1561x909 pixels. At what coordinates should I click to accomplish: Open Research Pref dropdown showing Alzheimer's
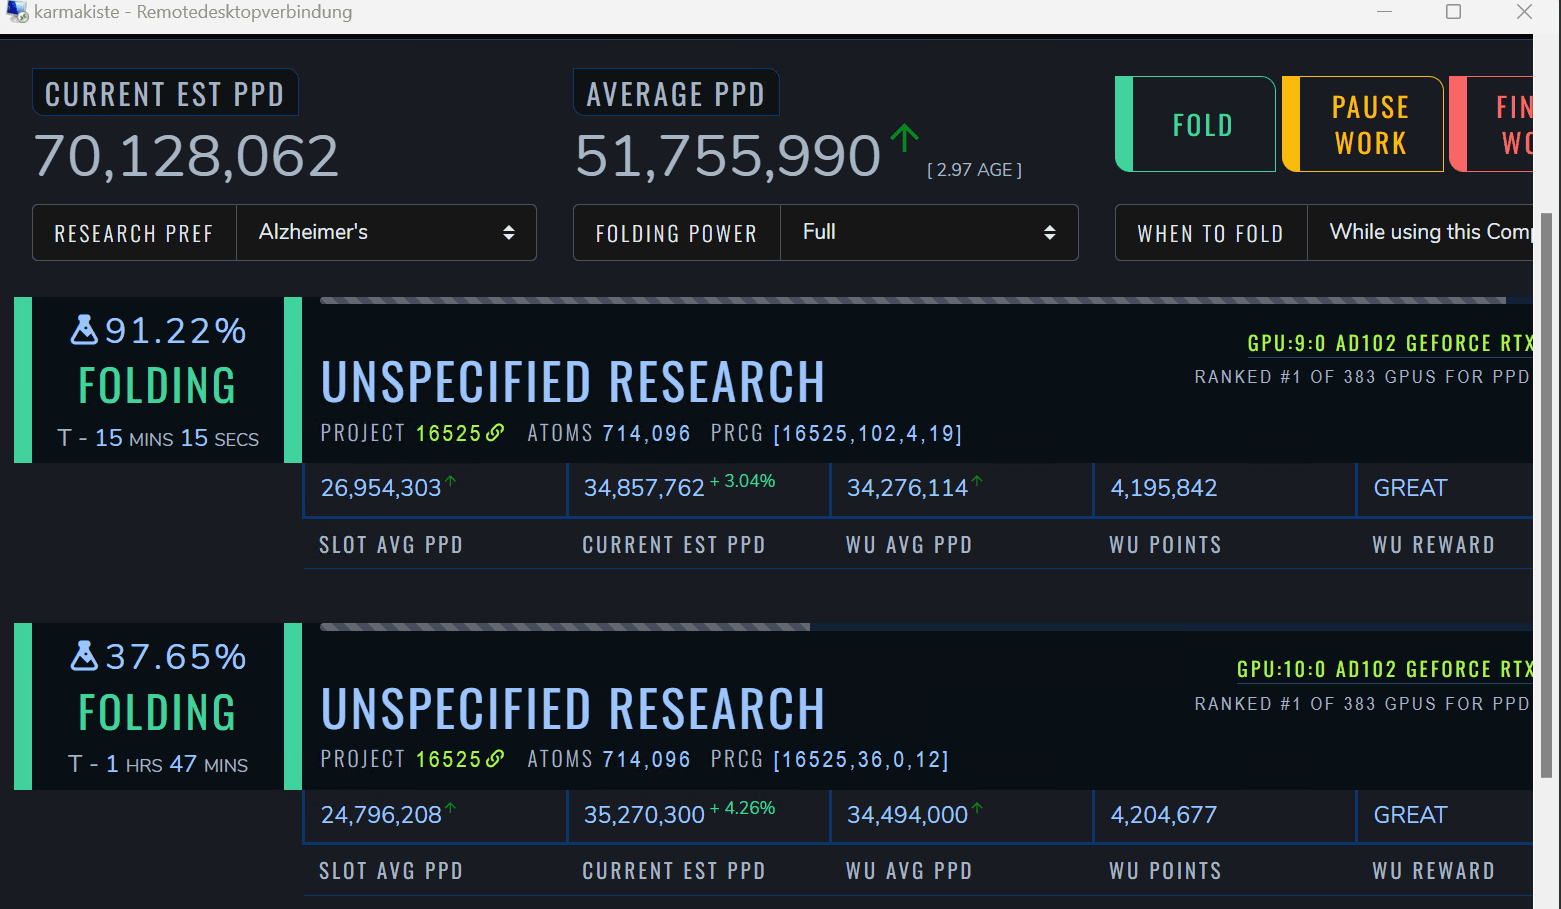pos(386,233)
